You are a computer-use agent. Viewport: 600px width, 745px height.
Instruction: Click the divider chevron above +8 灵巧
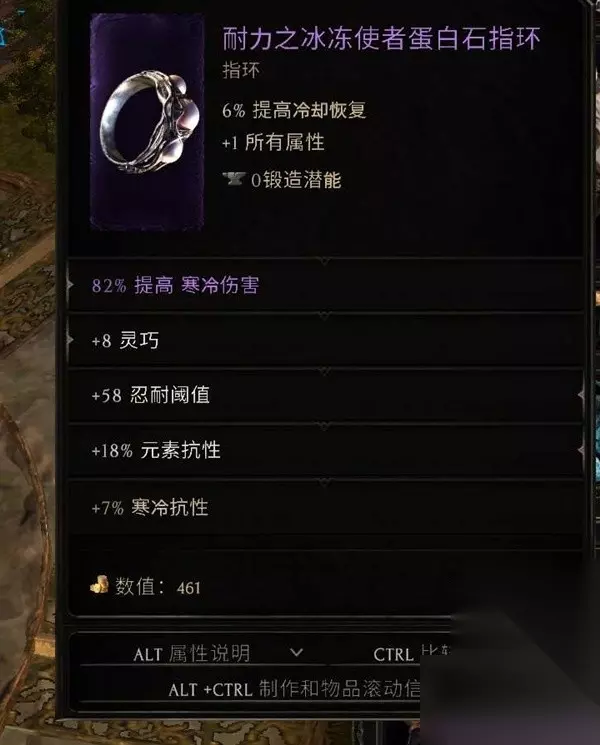coord(325,315)
